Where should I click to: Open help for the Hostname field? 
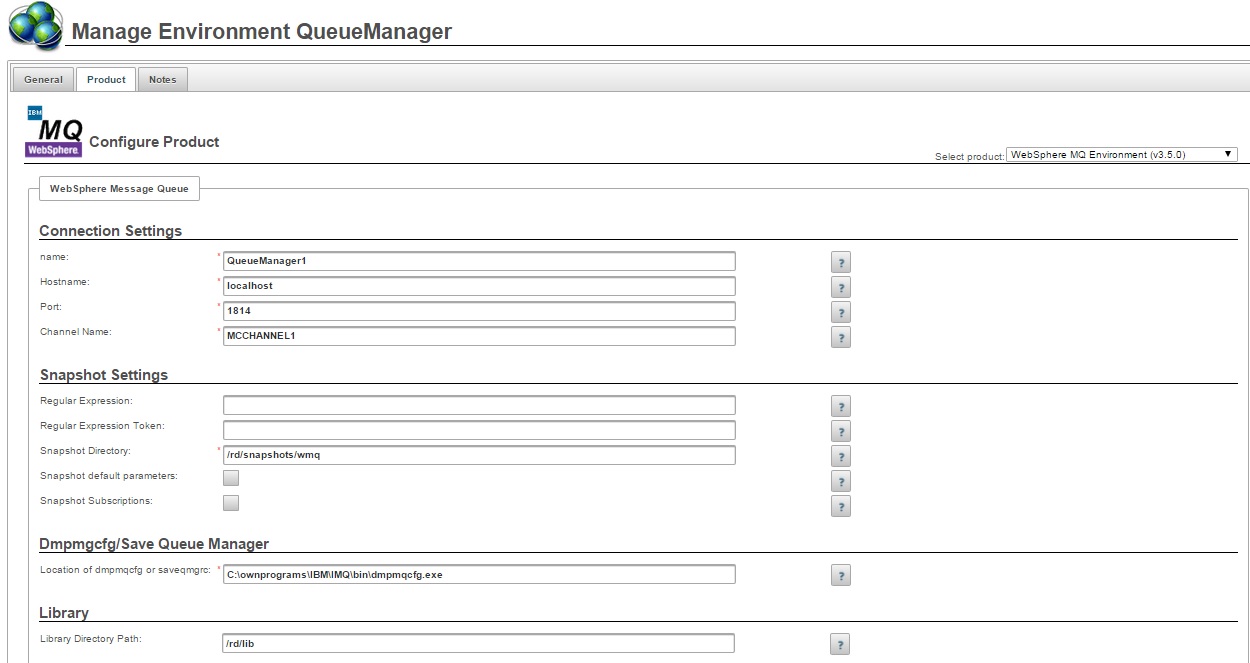[841, 288]
